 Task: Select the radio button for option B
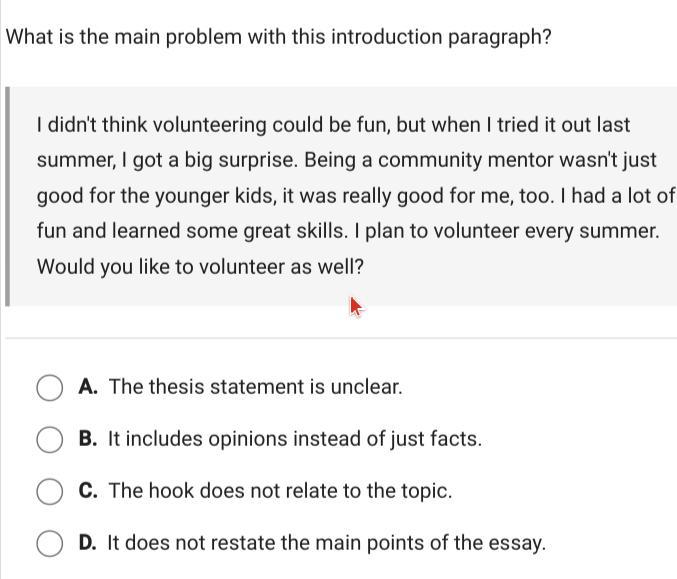(50, 439)
